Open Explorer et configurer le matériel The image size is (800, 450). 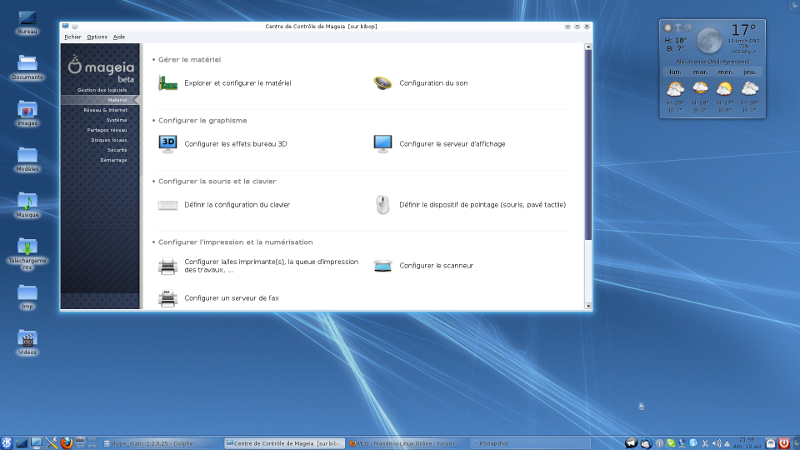237,83
